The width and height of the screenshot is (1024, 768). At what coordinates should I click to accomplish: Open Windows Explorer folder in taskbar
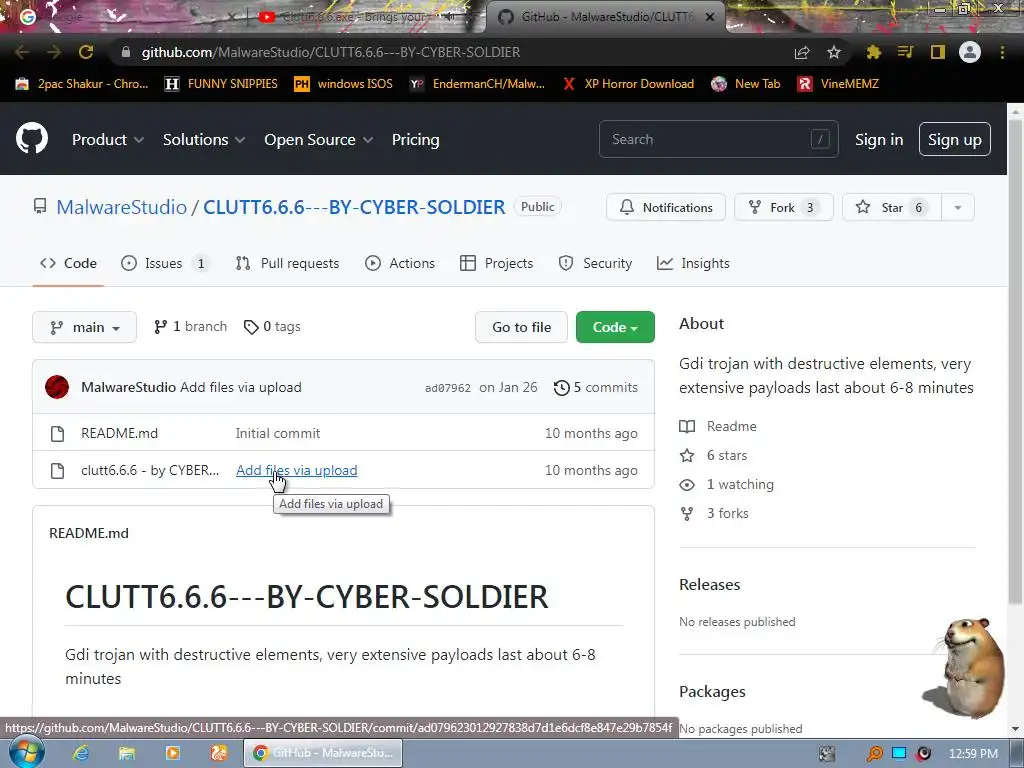[127, 753]
